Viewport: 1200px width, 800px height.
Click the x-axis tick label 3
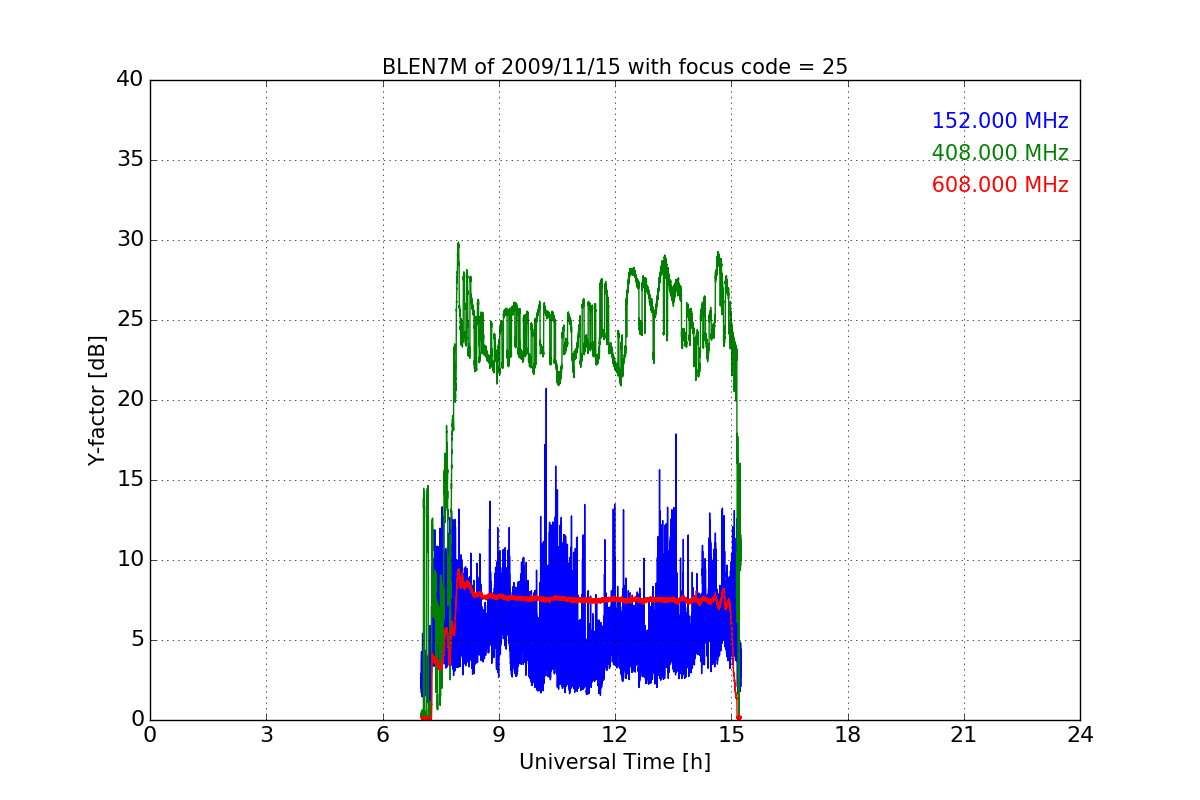(266, 735)
